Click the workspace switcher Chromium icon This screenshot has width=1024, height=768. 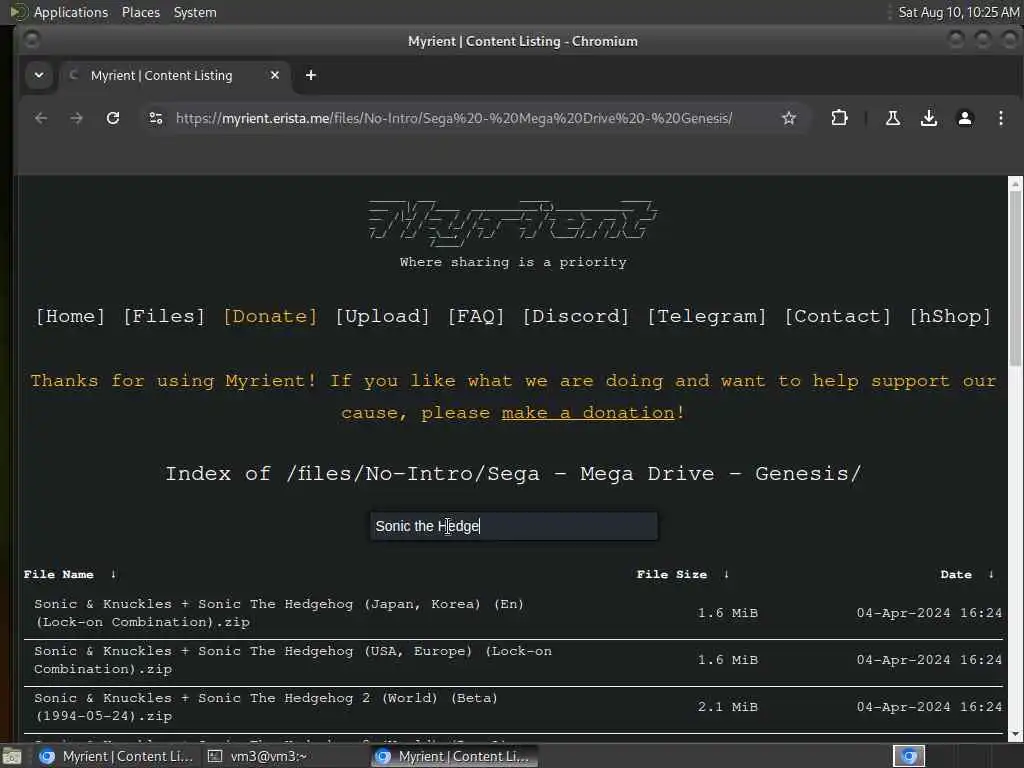tap(909, 756)
